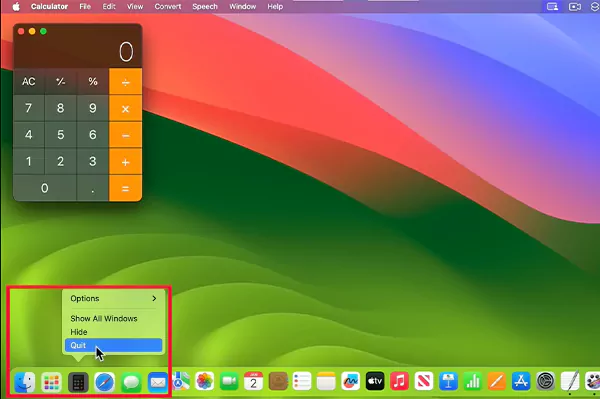The width and height of the screenshot is (600, 399).
Task: Select Hide in the Dock context menu
Action: pos(114,332)
